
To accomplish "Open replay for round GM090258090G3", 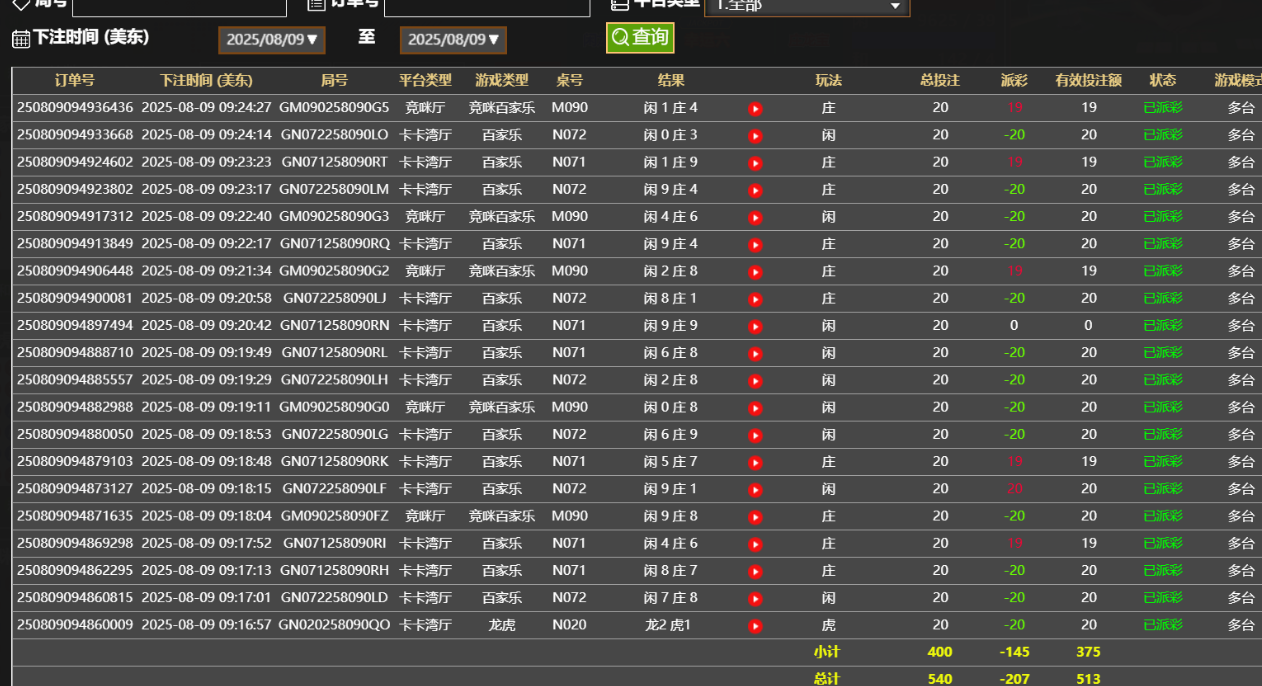I will pyautogui.click(x=755, y=216).
